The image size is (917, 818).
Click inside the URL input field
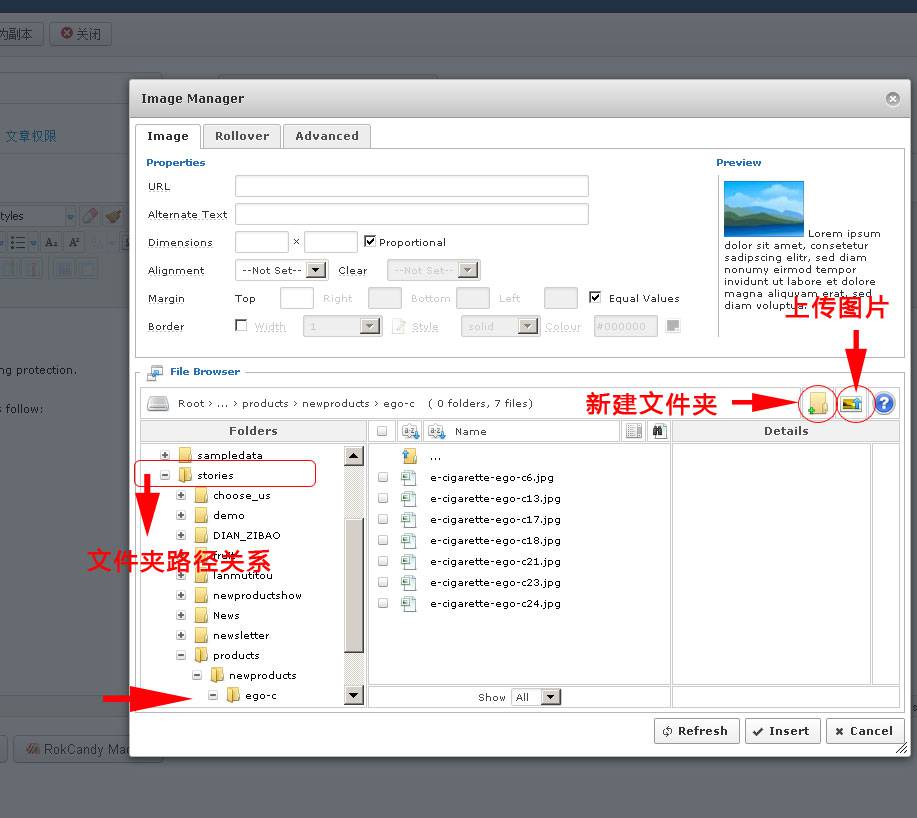(411, 185)
